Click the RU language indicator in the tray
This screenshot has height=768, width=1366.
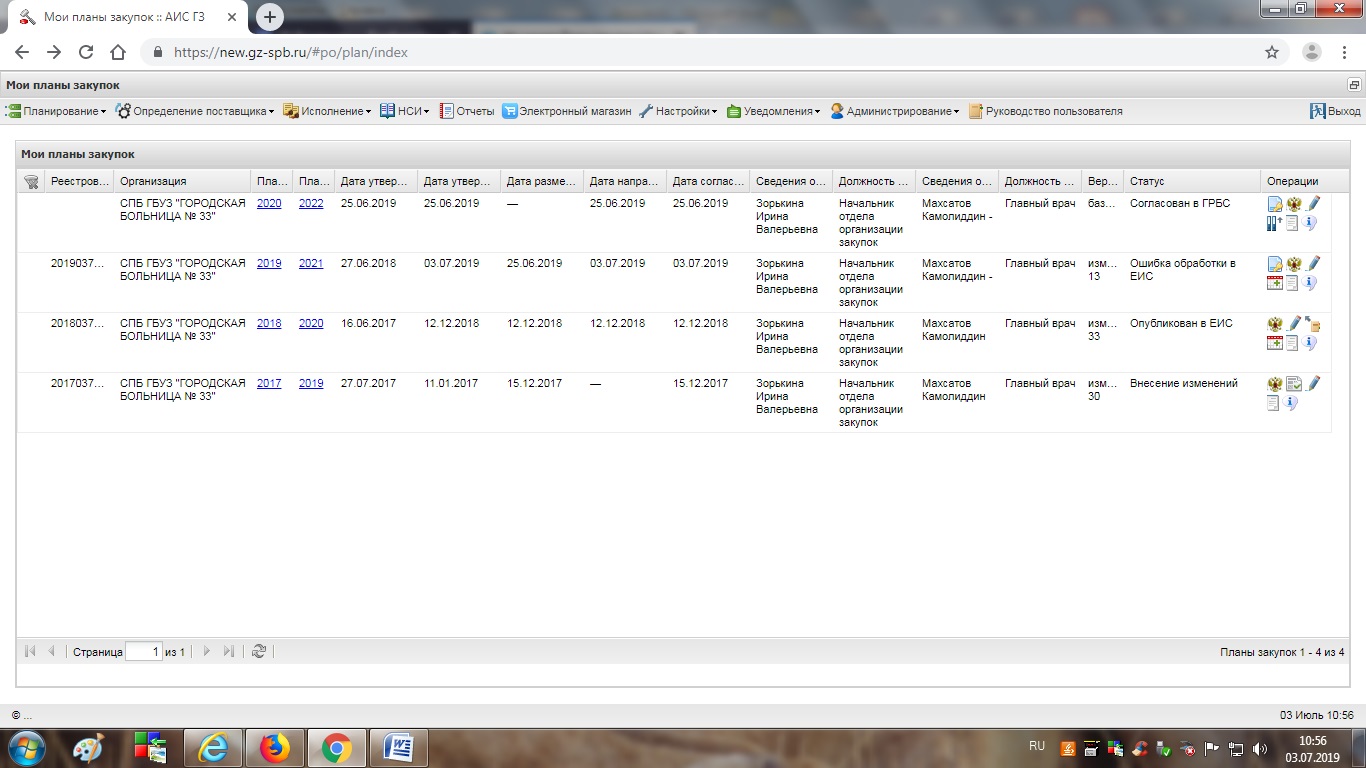(1037, 746)
